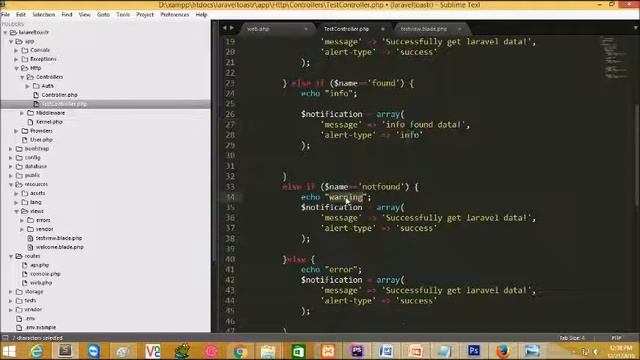This screenshot has width=640, height=360.
Task: Open testview.blade.php in sidebar
Action: tap(59, 238)
